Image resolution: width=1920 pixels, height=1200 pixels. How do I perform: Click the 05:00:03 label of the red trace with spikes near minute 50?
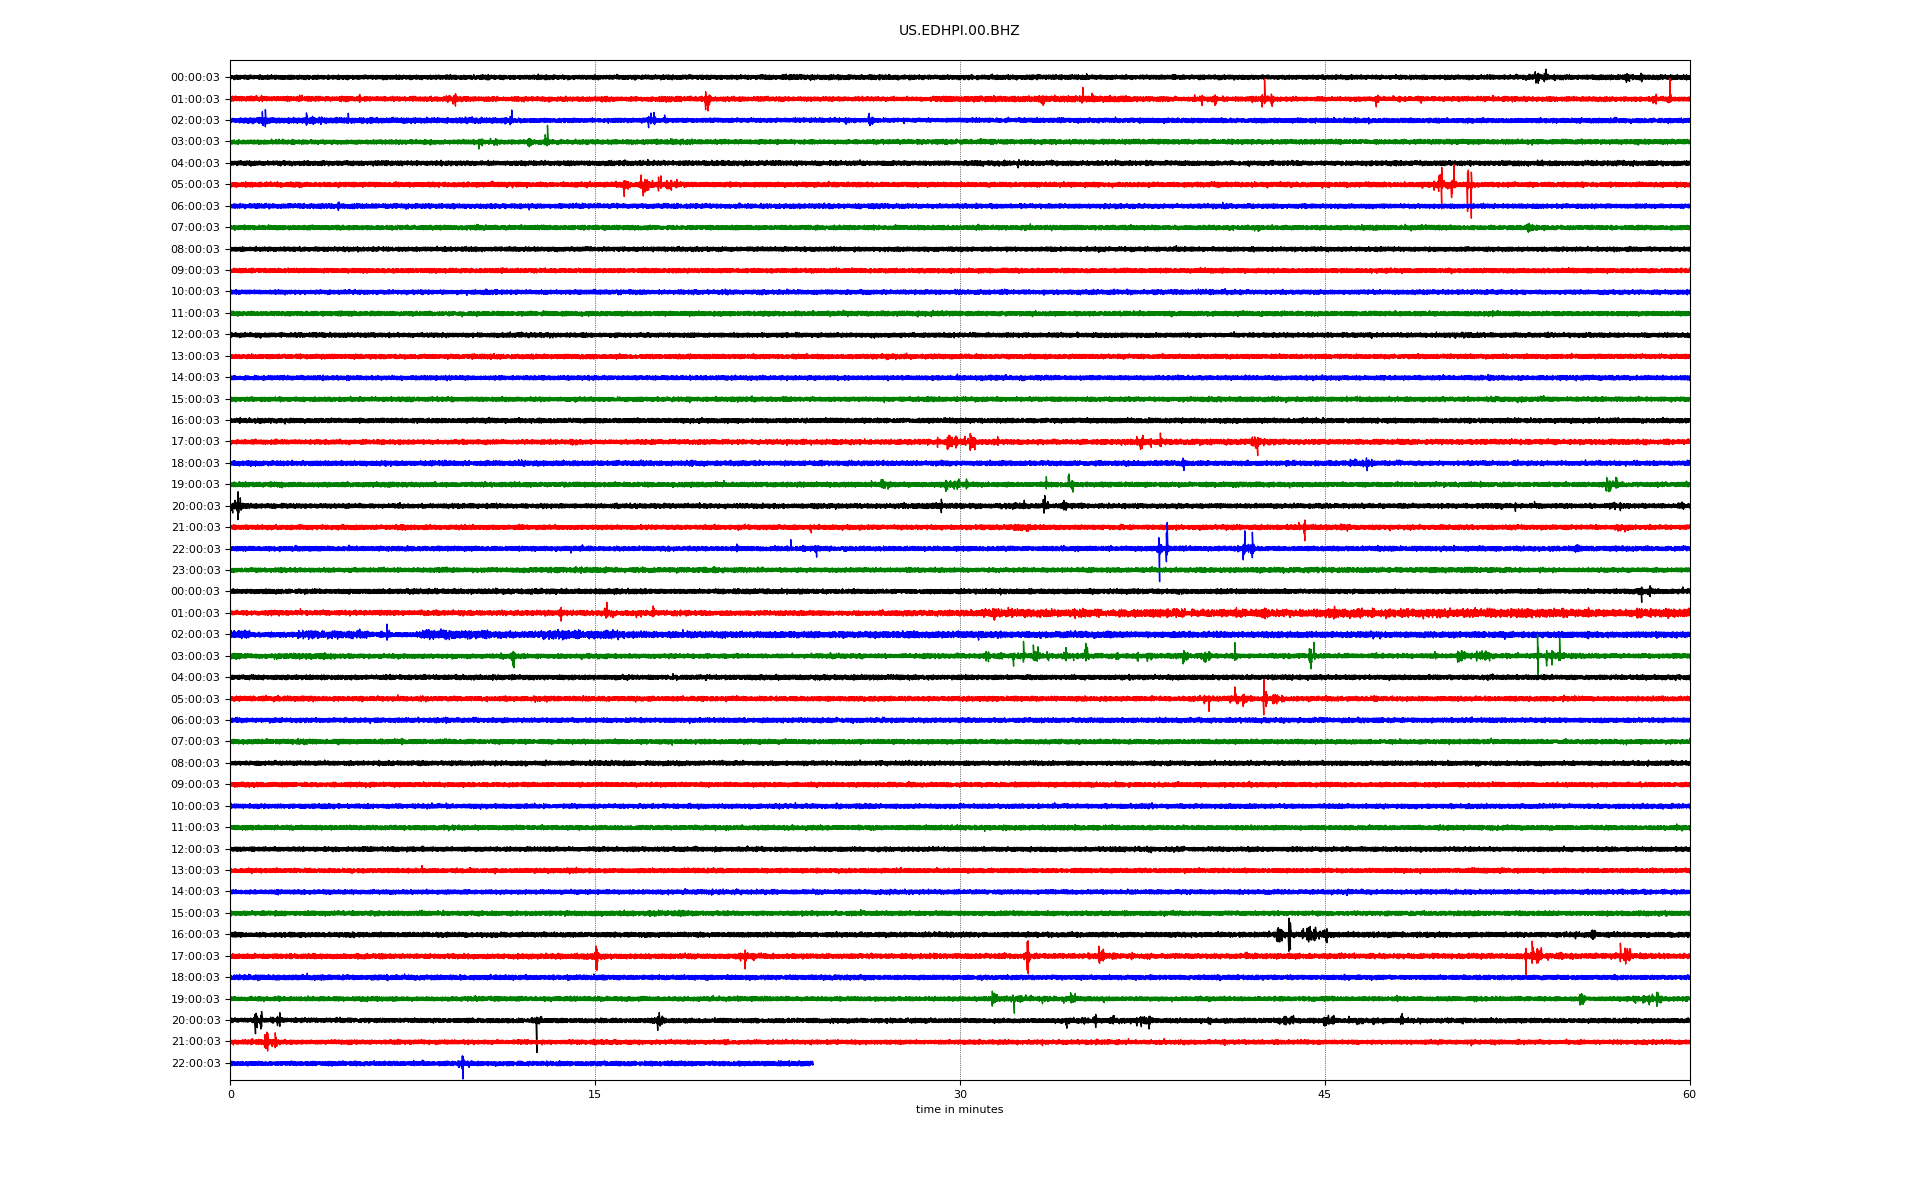tap(195, 184)
